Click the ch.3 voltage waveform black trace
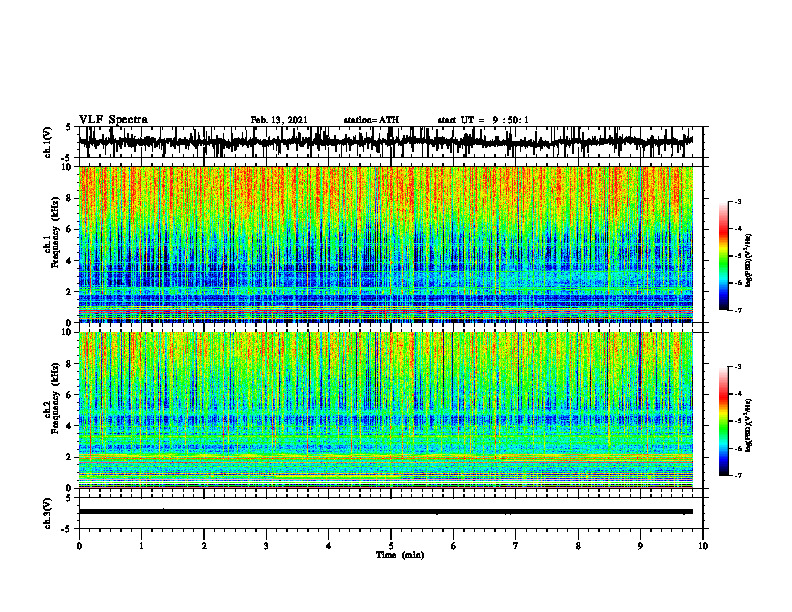This screenshot has width=792, height=612. [x=385, y=512]
